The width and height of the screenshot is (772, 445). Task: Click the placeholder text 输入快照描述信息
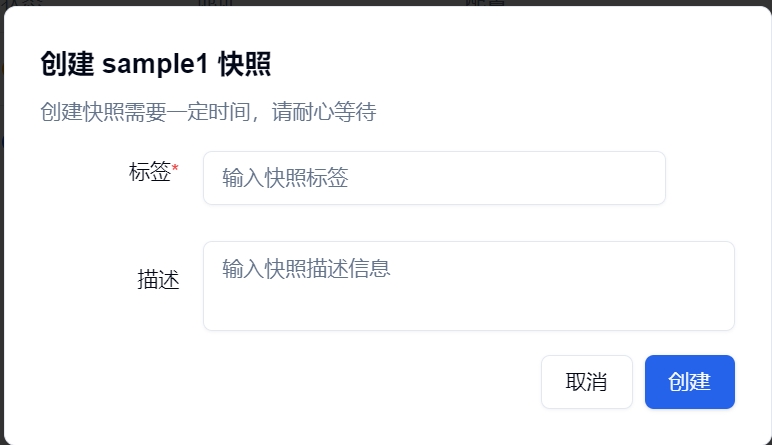point(306,268)
